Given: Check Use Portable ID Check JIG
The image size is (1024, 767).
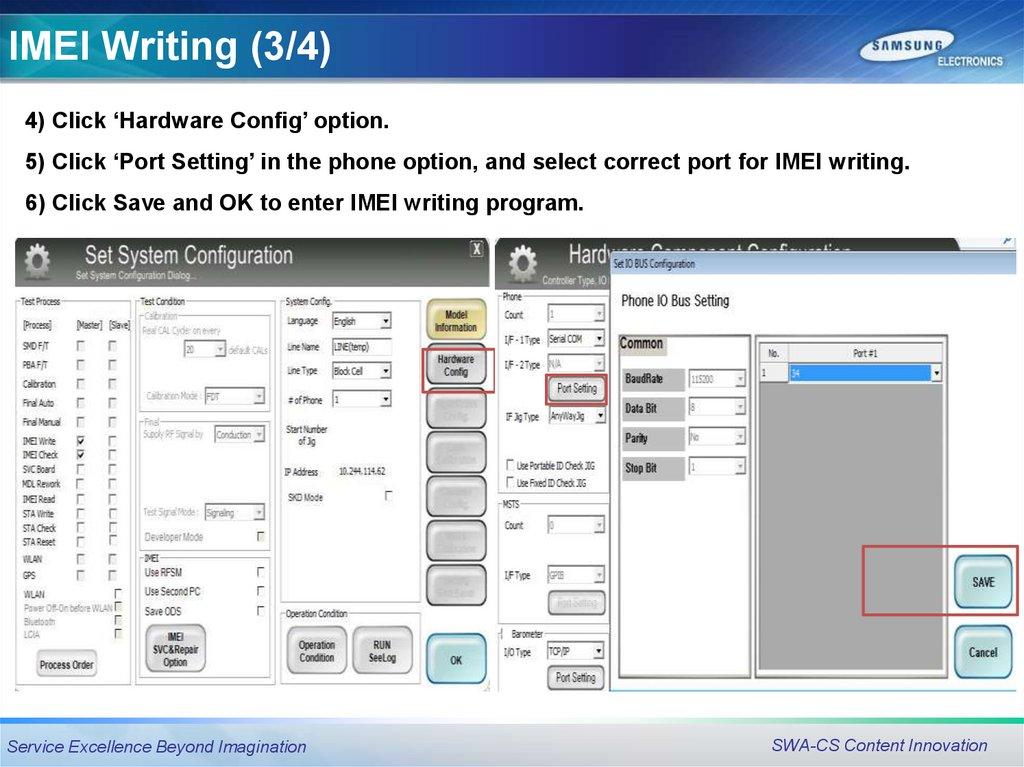Looking at the screenshot, I should pyautogui.click(x=510, y=465).
